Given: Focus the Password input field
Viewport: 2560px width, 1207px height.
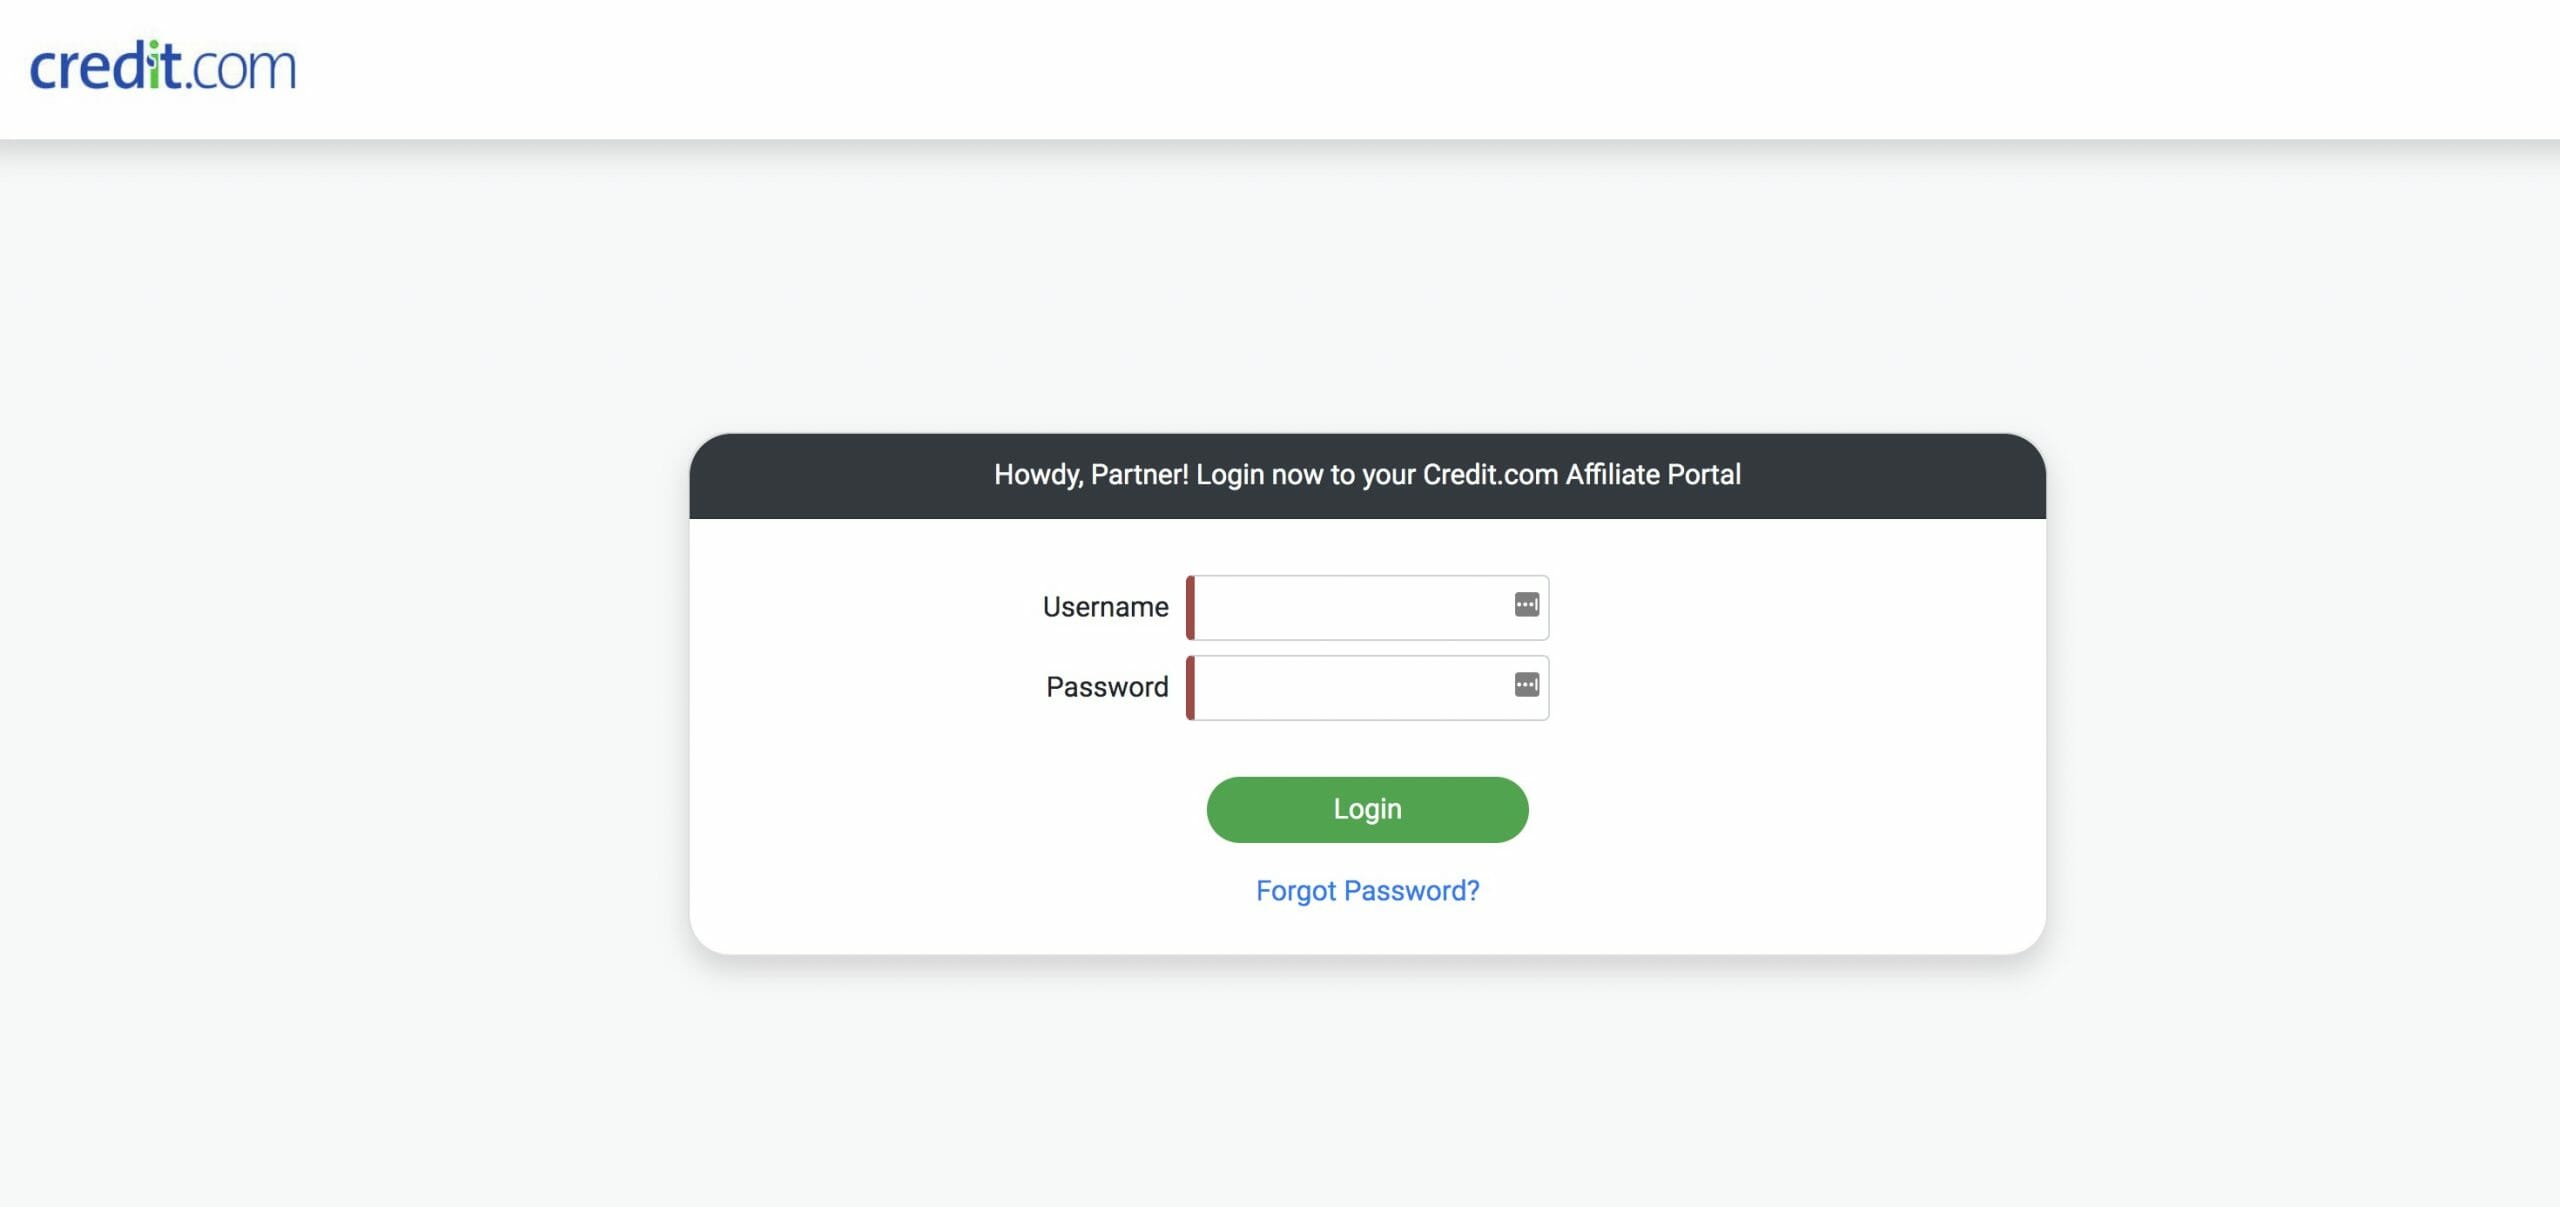Looking at the screenshot, I should [1367, 688].
